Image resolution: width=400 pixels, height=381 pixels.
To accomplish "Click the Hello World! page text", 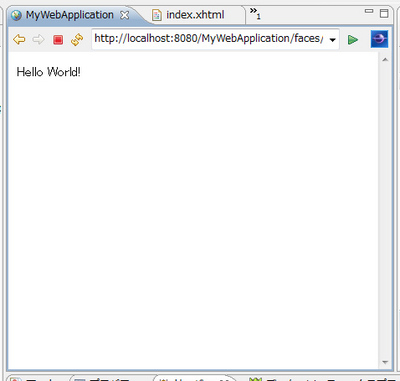I will (49, 72).
